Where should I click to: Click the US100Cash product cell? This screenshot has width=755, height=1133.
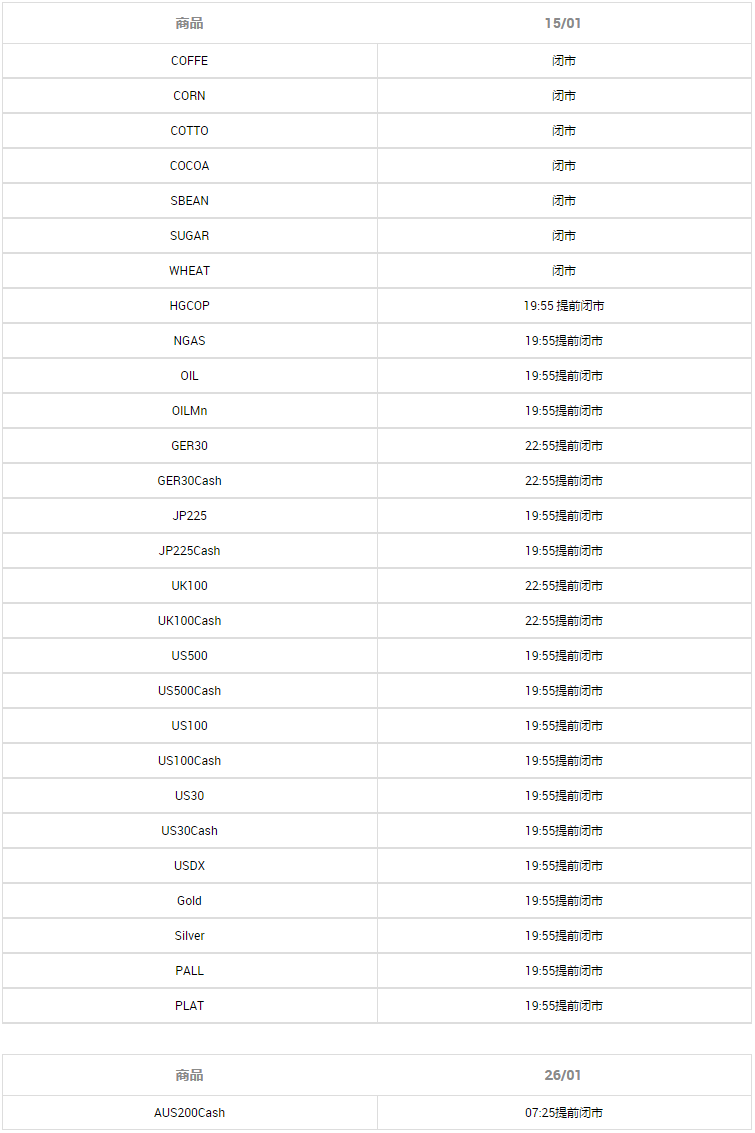point(189,761)
